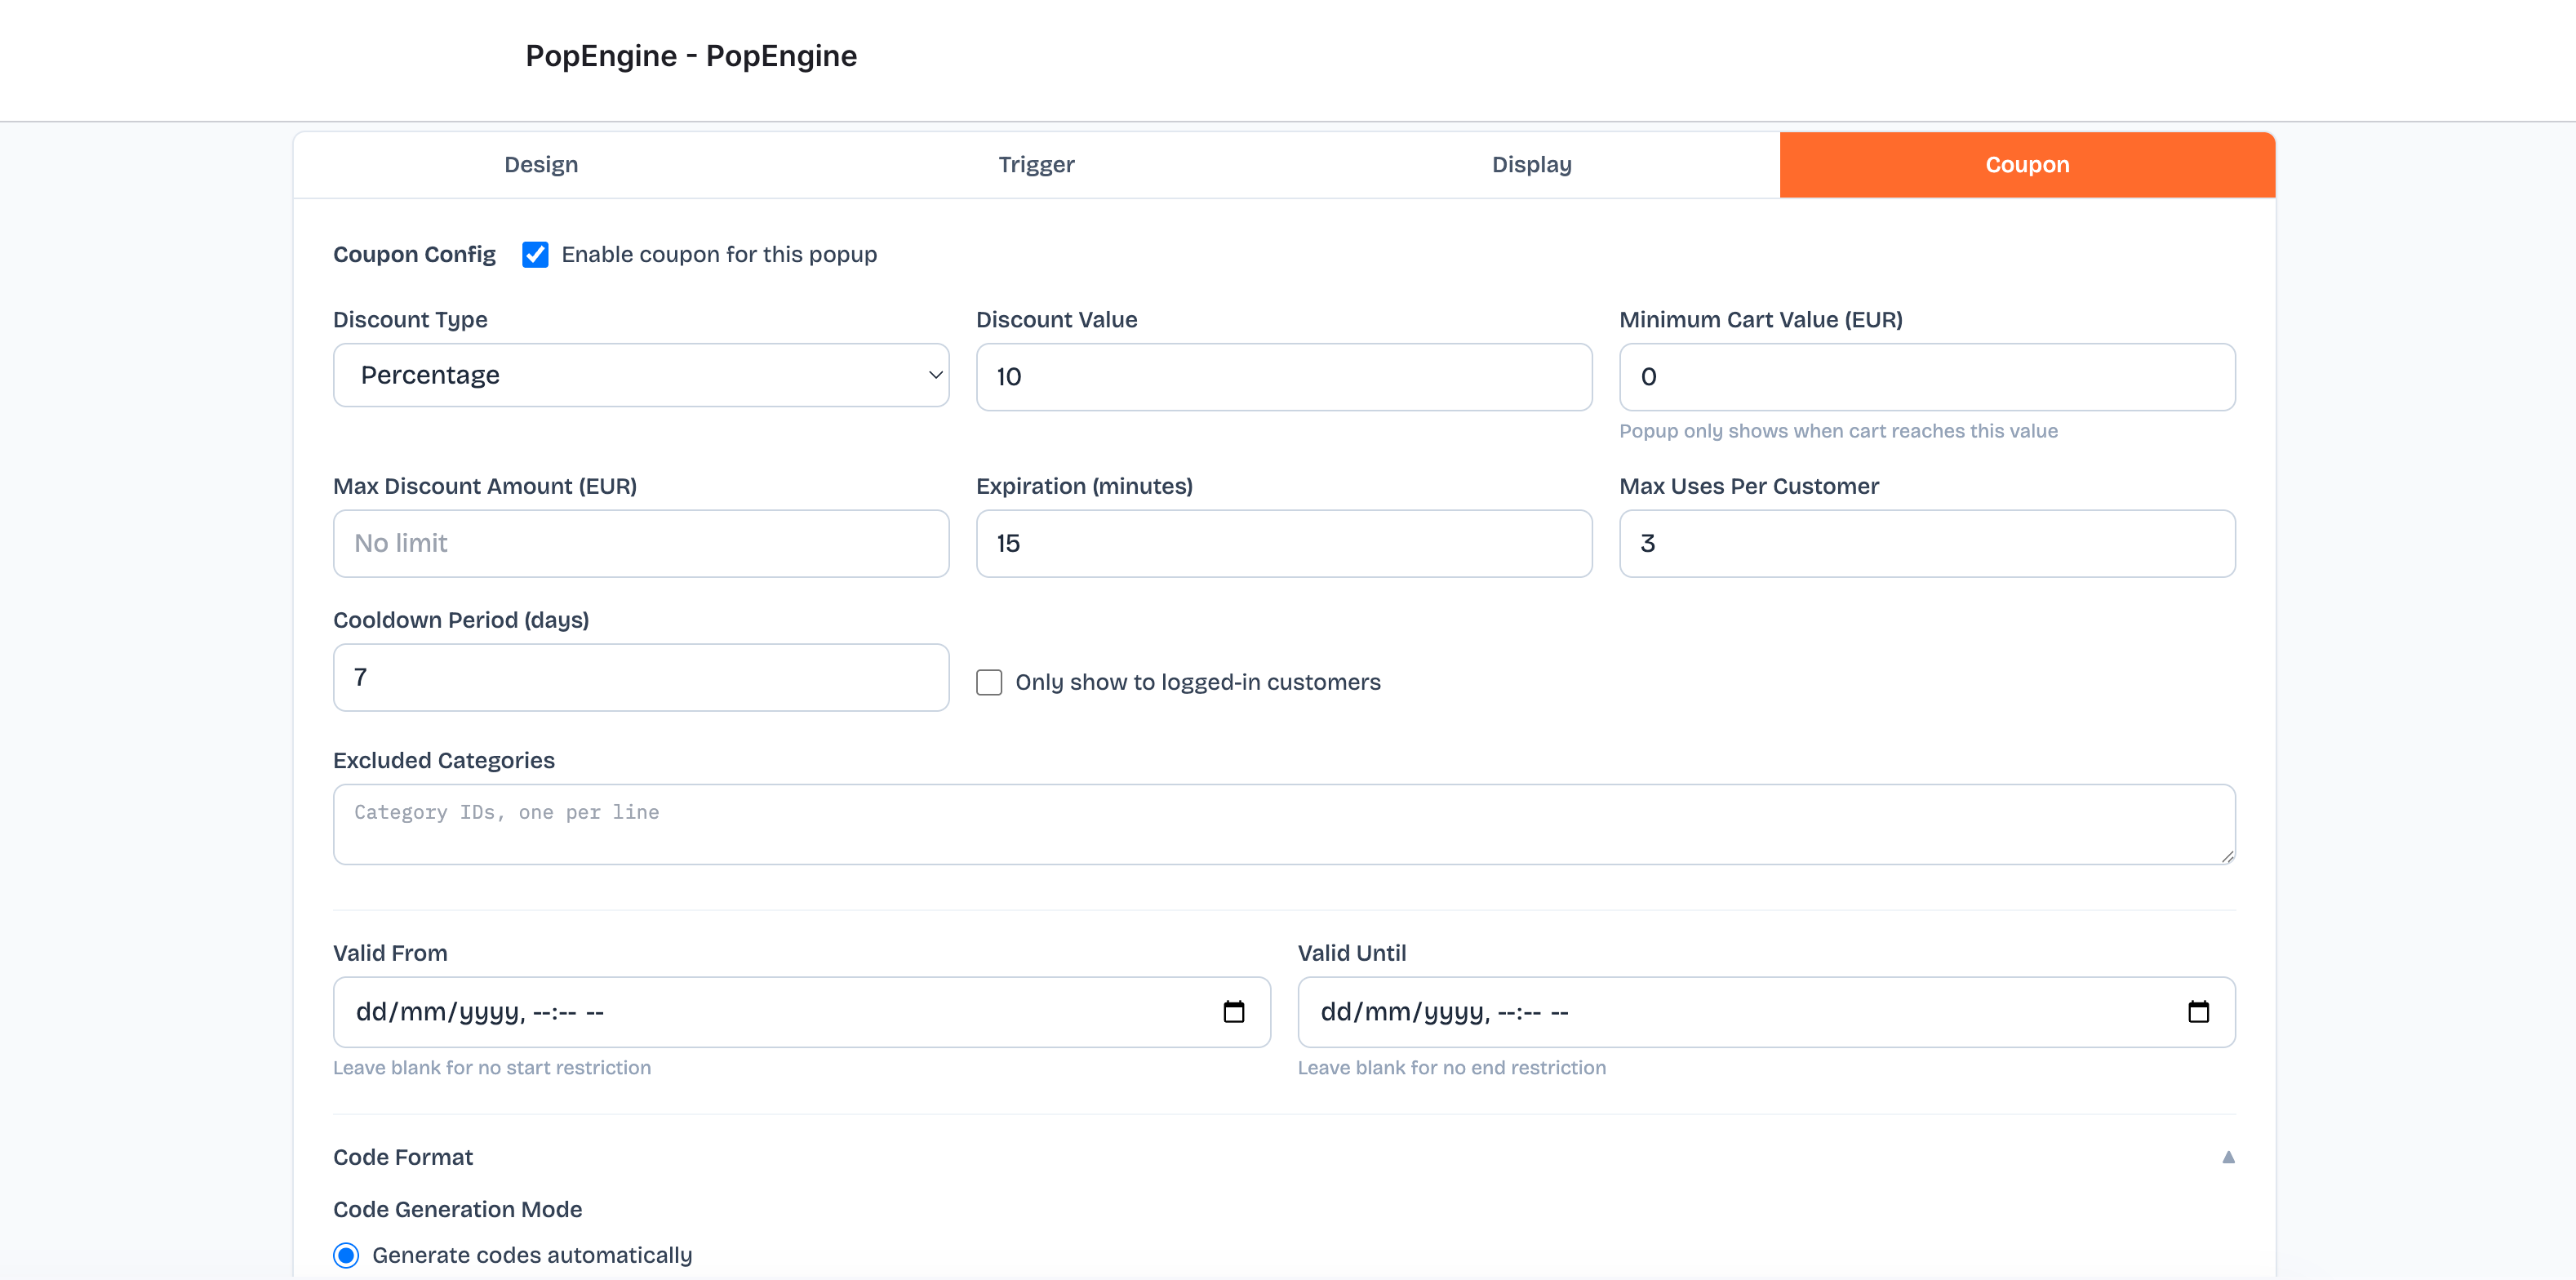Open the Valid From calendar picker icon
Image resolution: width=2576 pixels, height=1280 pixels.
[1233, 1012]
